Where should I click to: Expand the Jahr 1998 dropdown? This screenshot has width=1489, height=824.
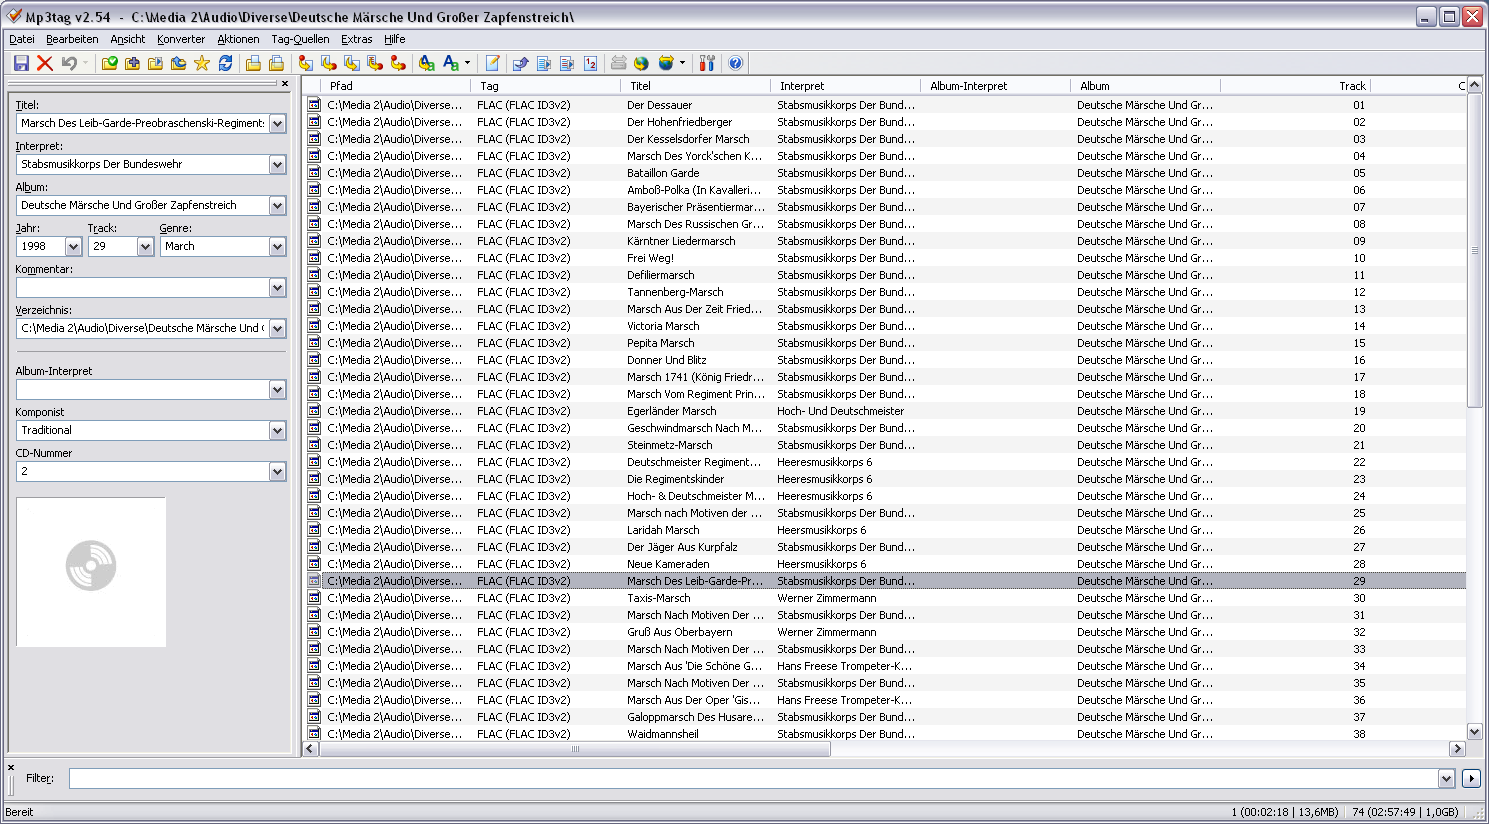point(73,246)
